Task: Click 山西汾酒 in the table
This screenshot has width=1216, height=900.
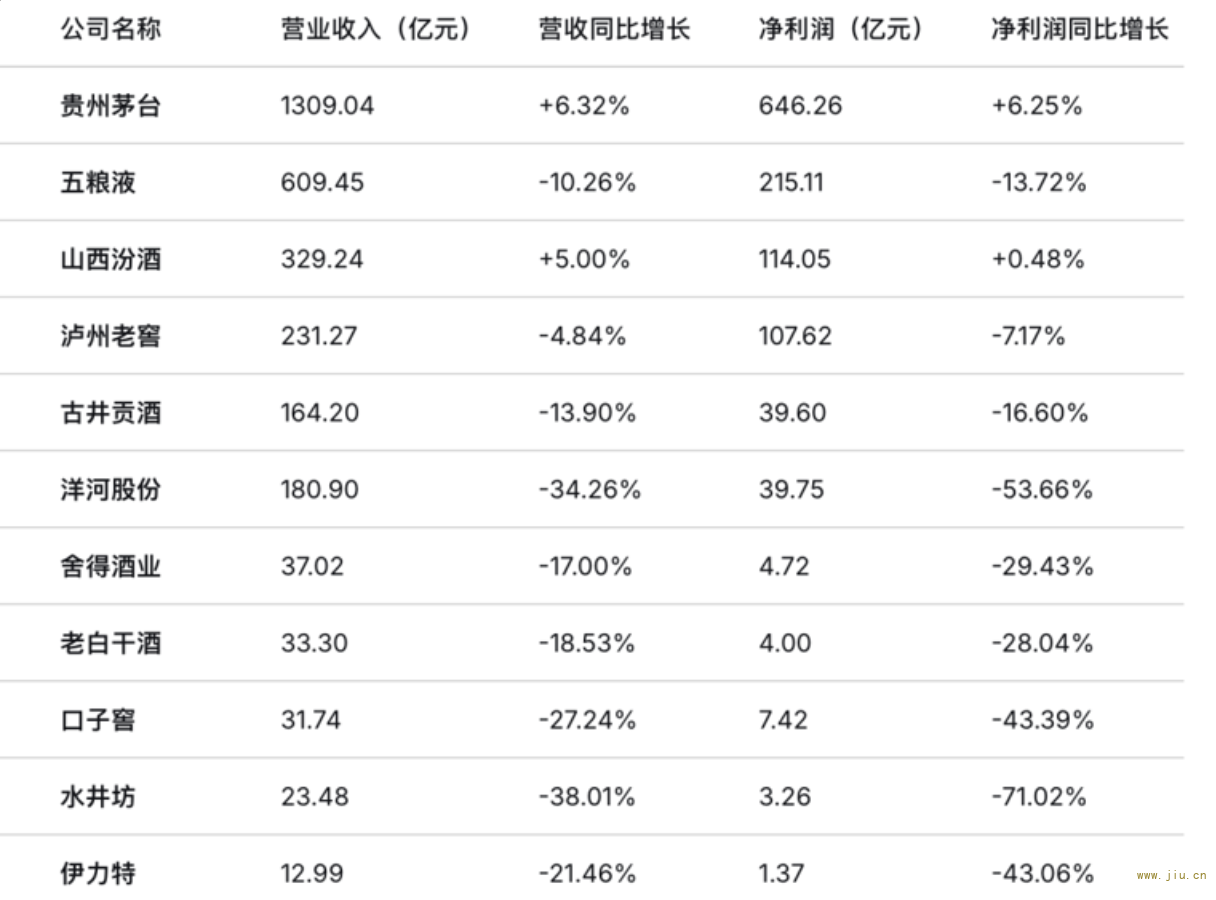Action: click(x=110, y=260)
